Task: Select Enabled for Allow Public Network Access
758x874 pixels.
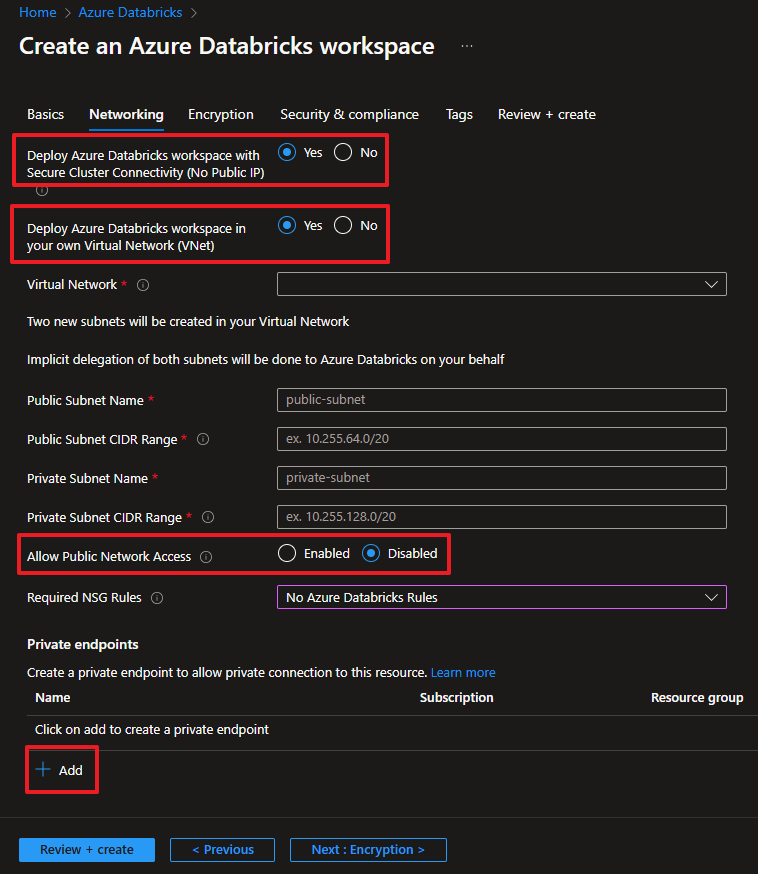Action: [x=287, y=553]
